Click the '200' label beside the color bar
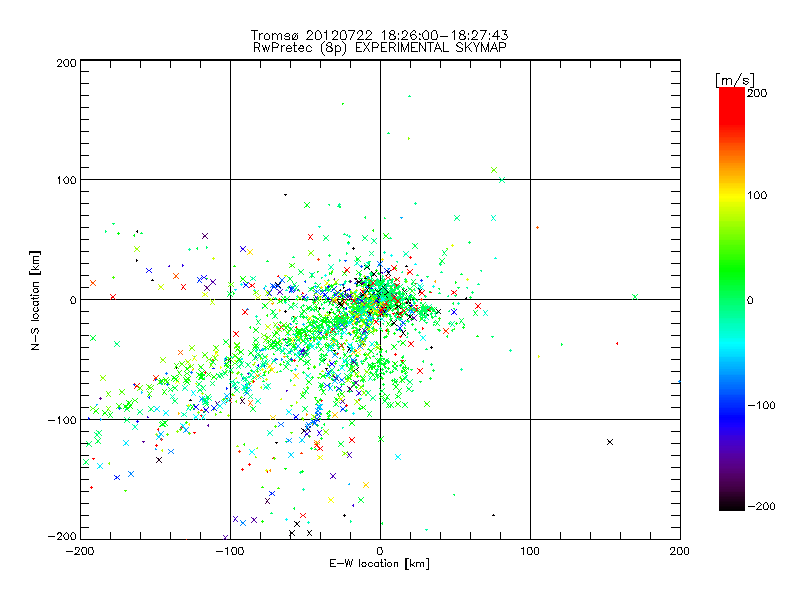Image resolution: width=800 pixels, height=600 pixels. pos(757,93)
